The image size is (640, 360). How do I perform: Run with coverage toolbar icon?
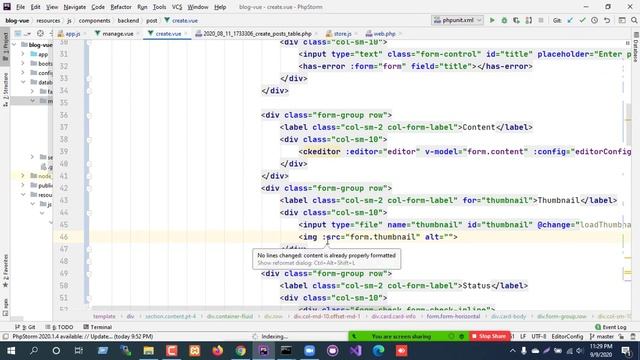[x=516, y=20]
